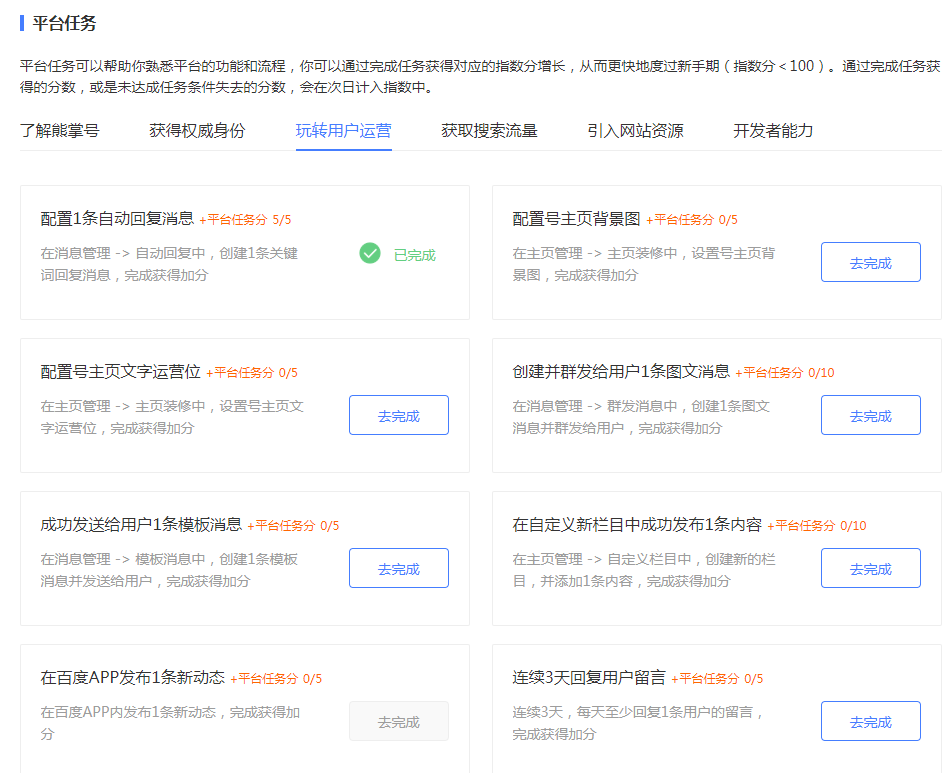The height and width of the screenshot is (773, 950).
Task: Click the grayed 去完成 for 百度APP动态 task
Action: (x=398, y=720)
